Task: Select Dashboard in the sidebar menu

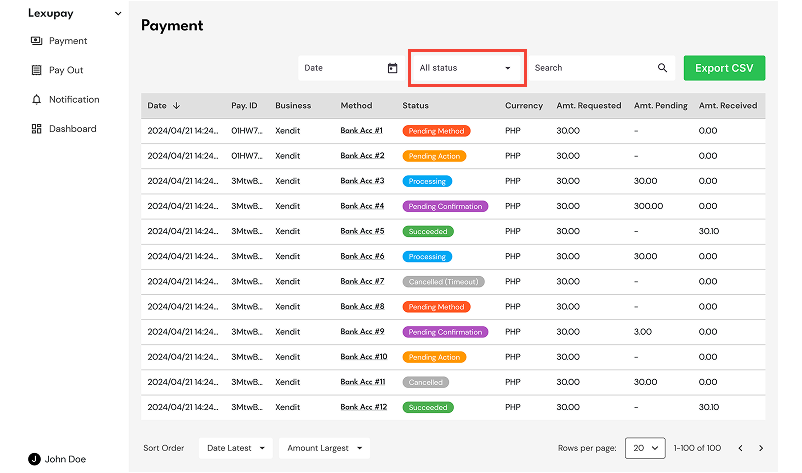Action: click(73, 129)
